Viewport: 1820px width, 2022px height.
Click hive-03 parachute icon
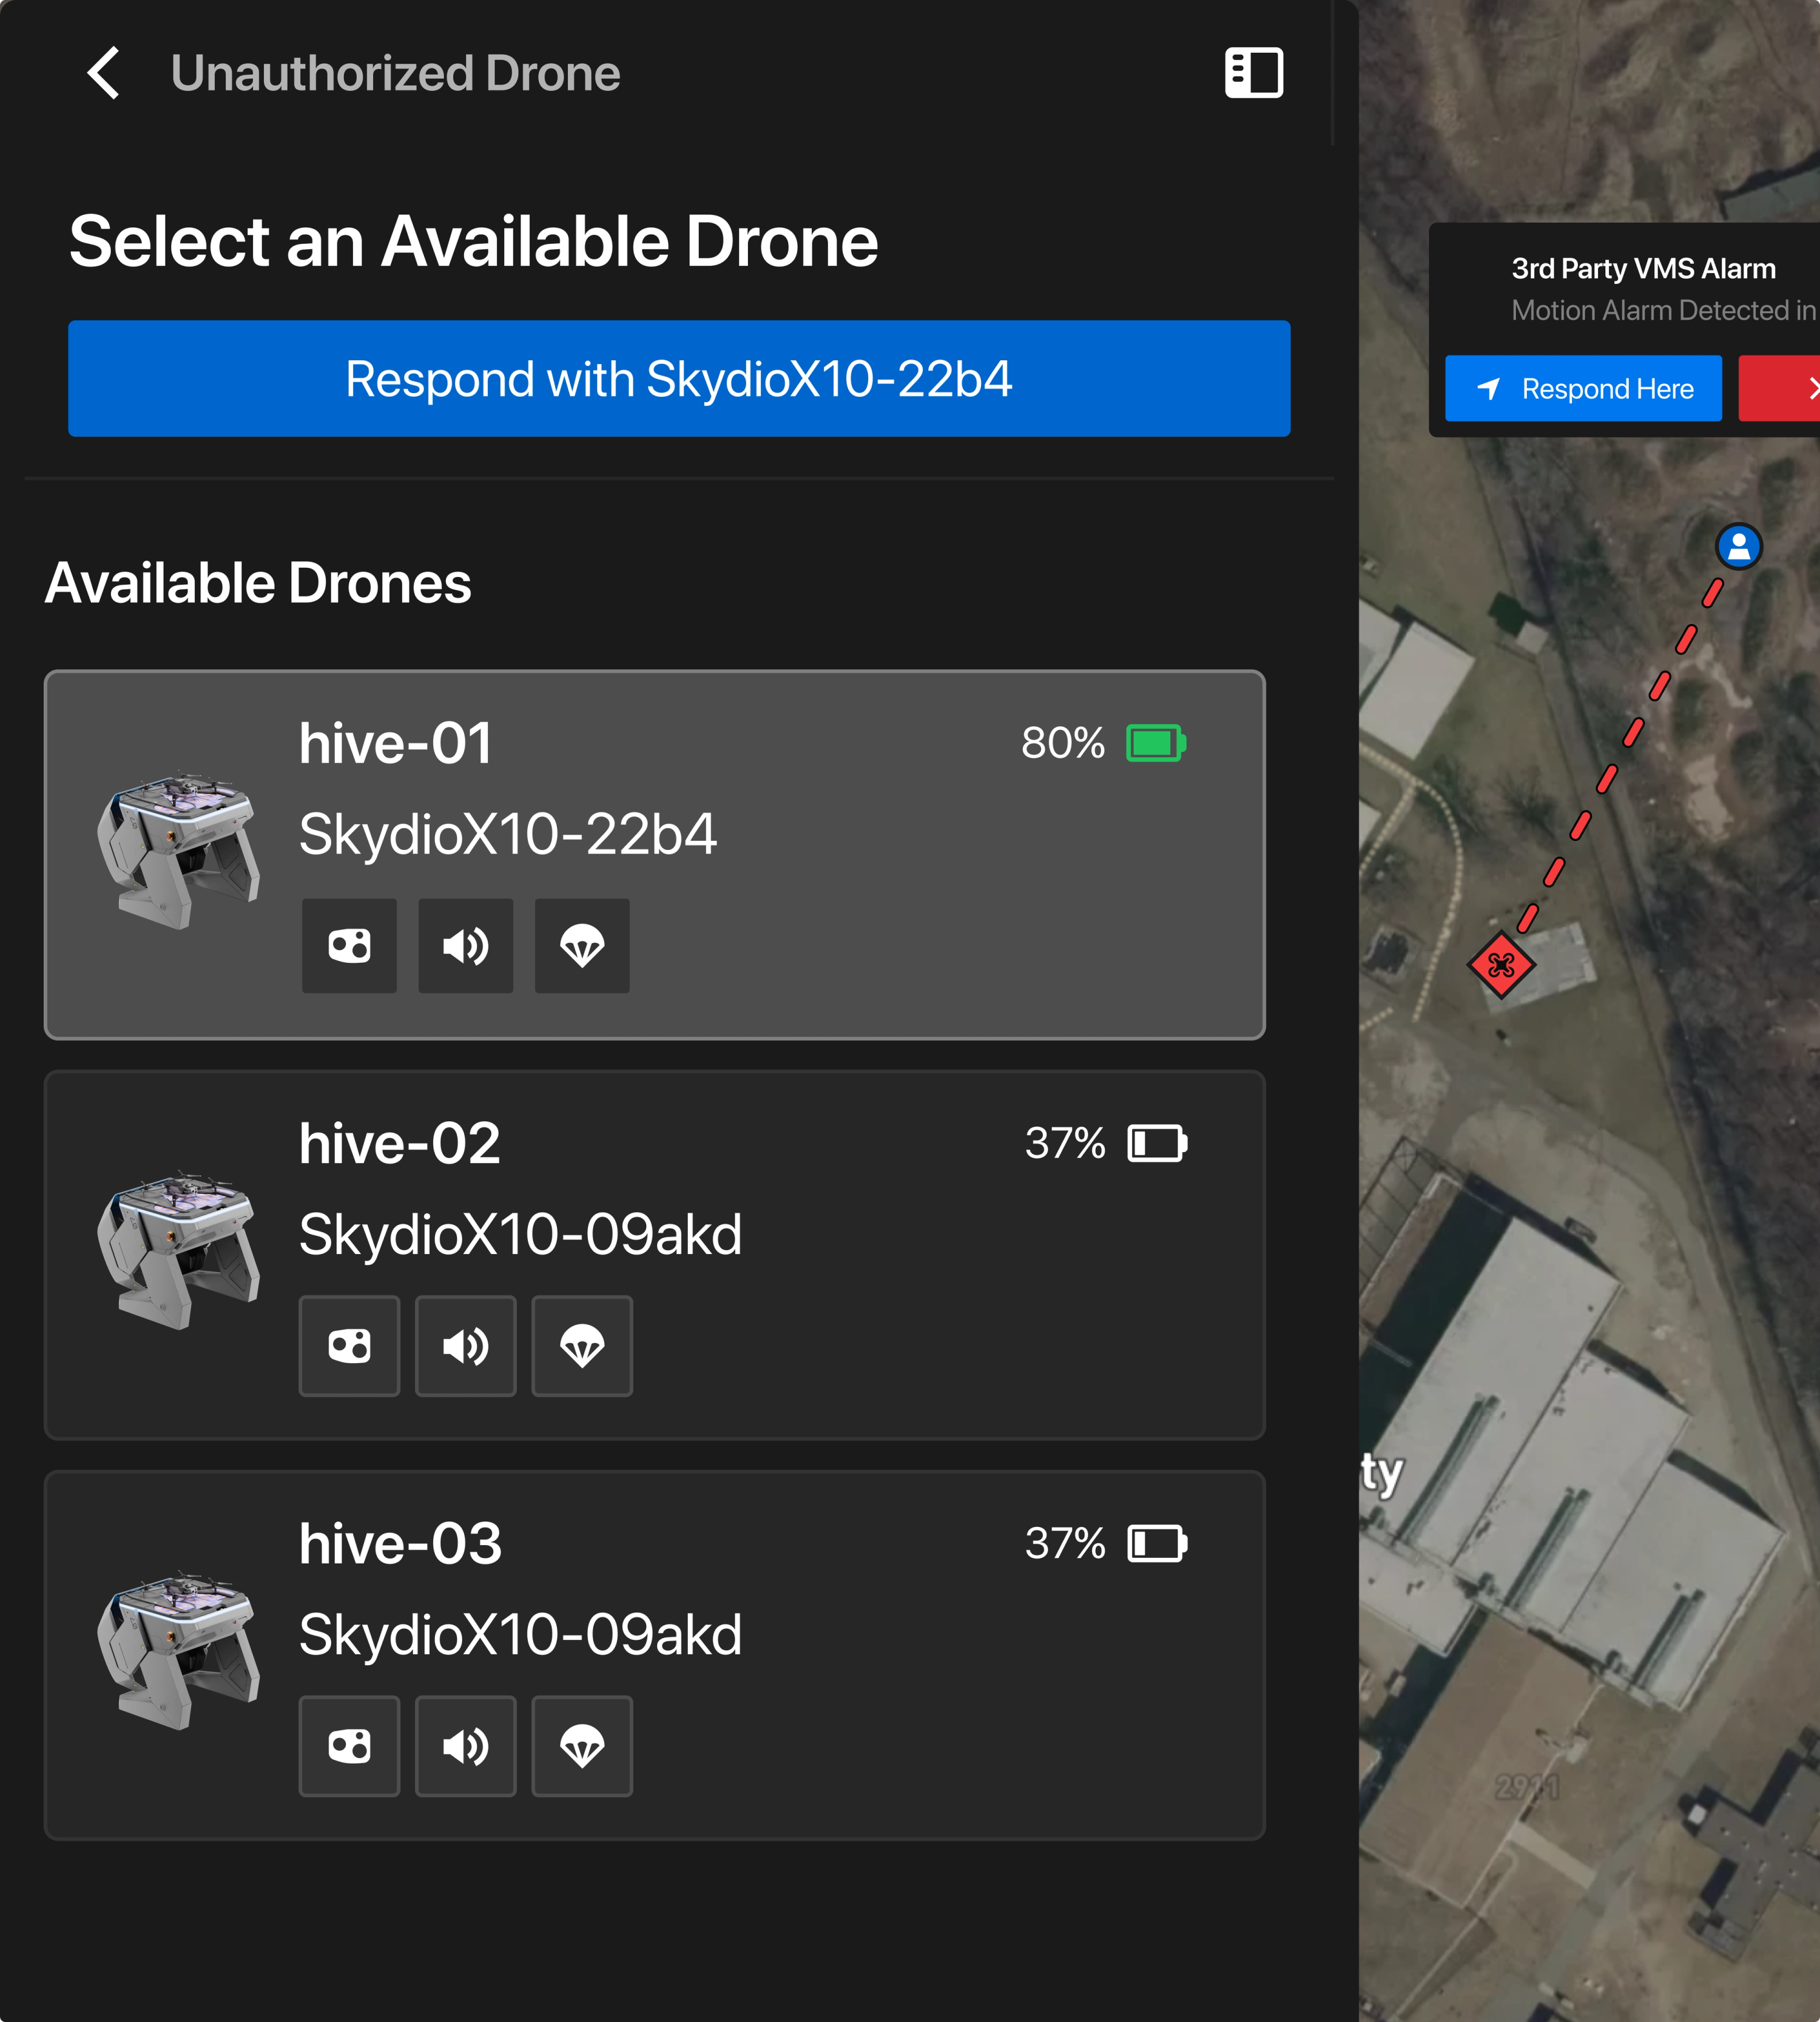click(x=582, y=1746)
